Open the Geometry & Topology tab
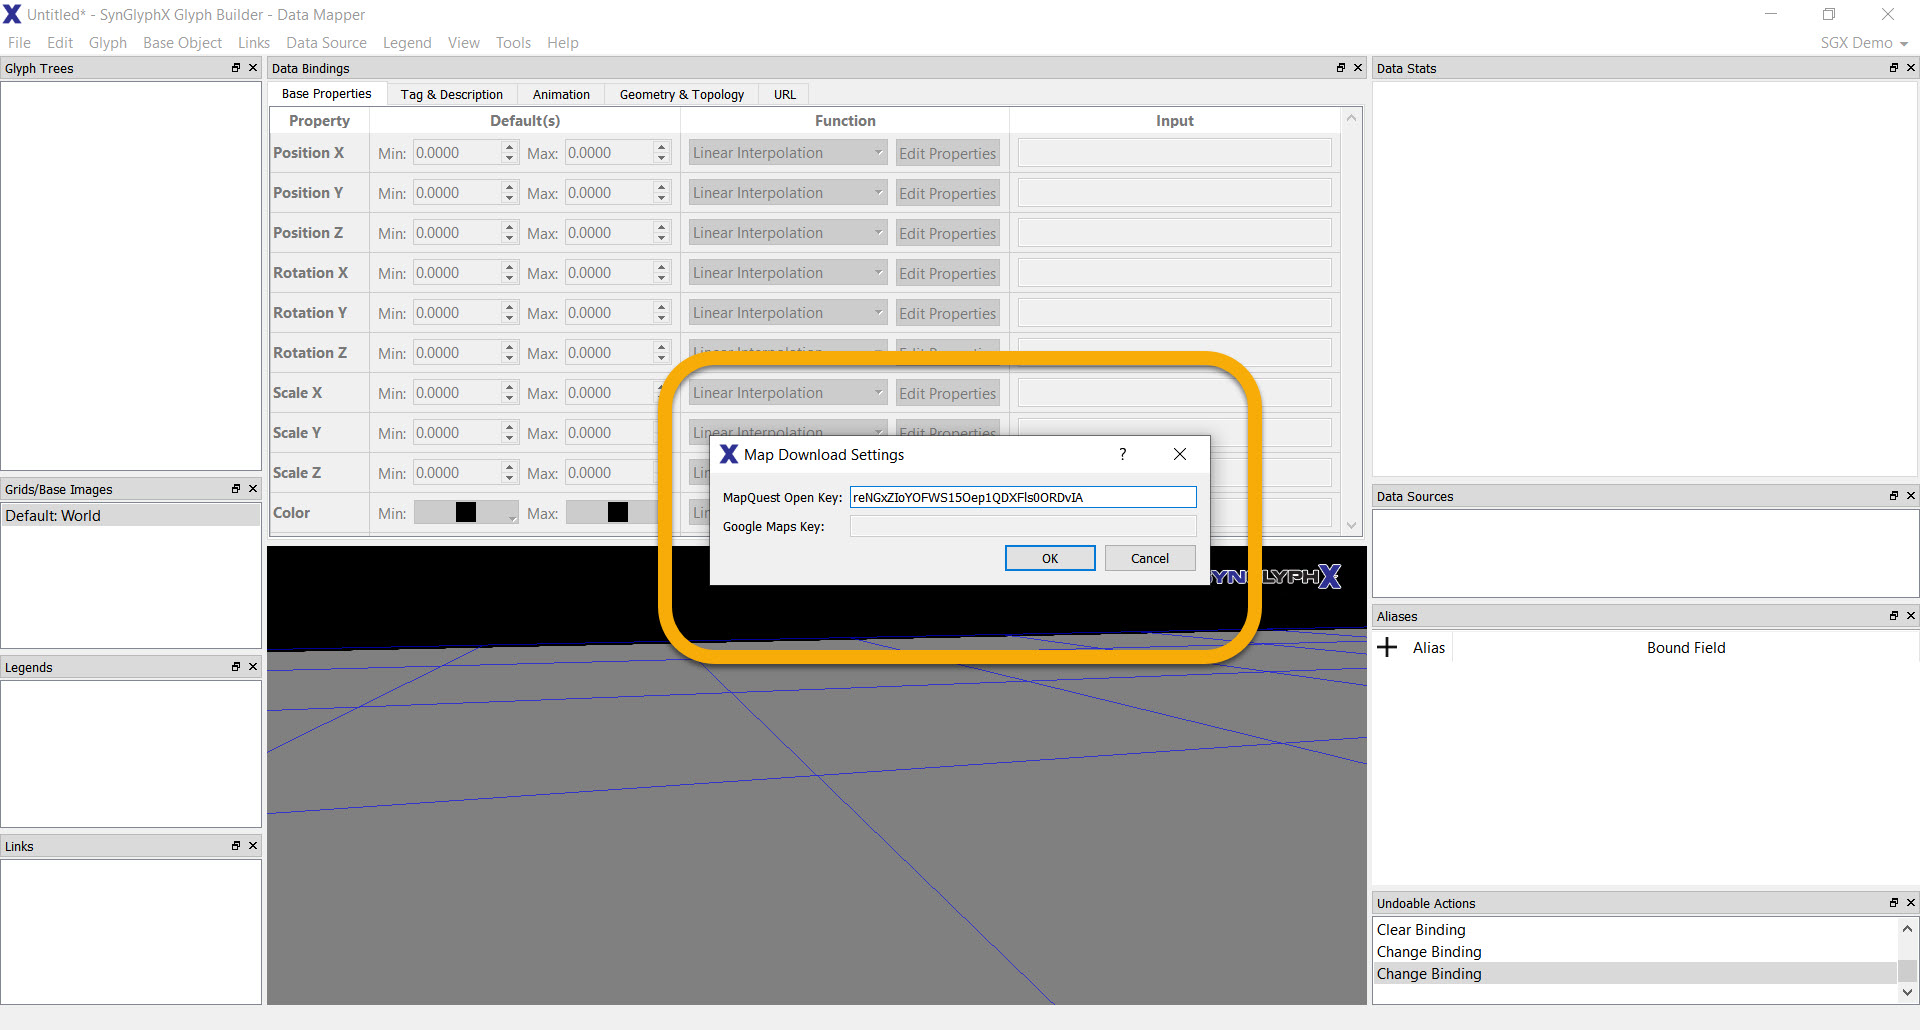The image size is (1920, 1030). [682, 95]
